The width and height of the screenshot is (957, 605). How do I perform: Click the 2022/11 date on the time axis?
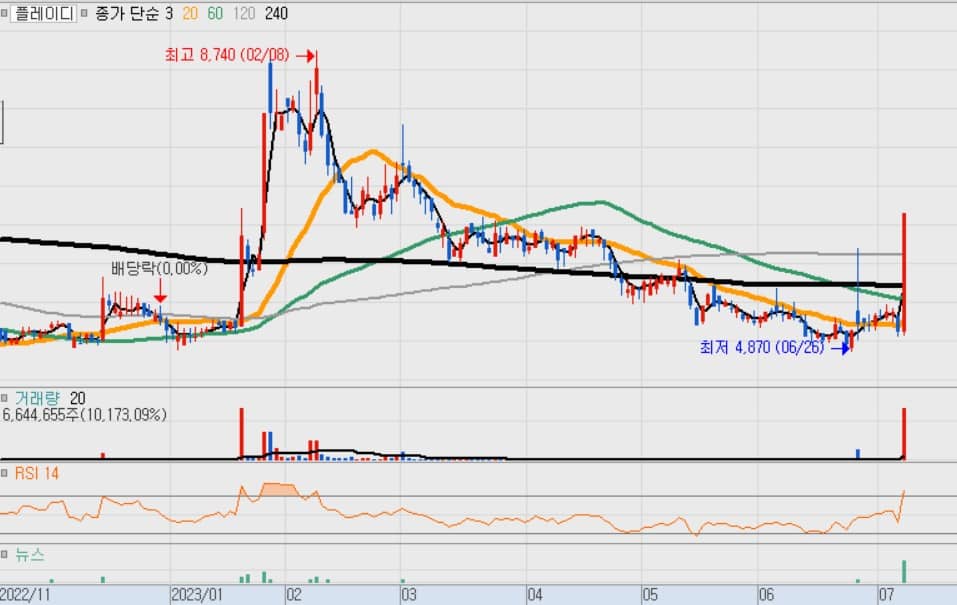(25, 595)
